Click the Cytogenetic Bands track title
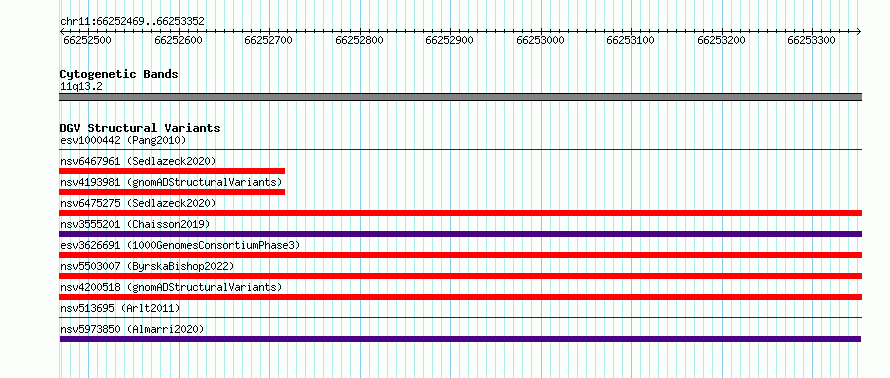The width and height of the screenshot is (890, 378). (x=119, y=74)
